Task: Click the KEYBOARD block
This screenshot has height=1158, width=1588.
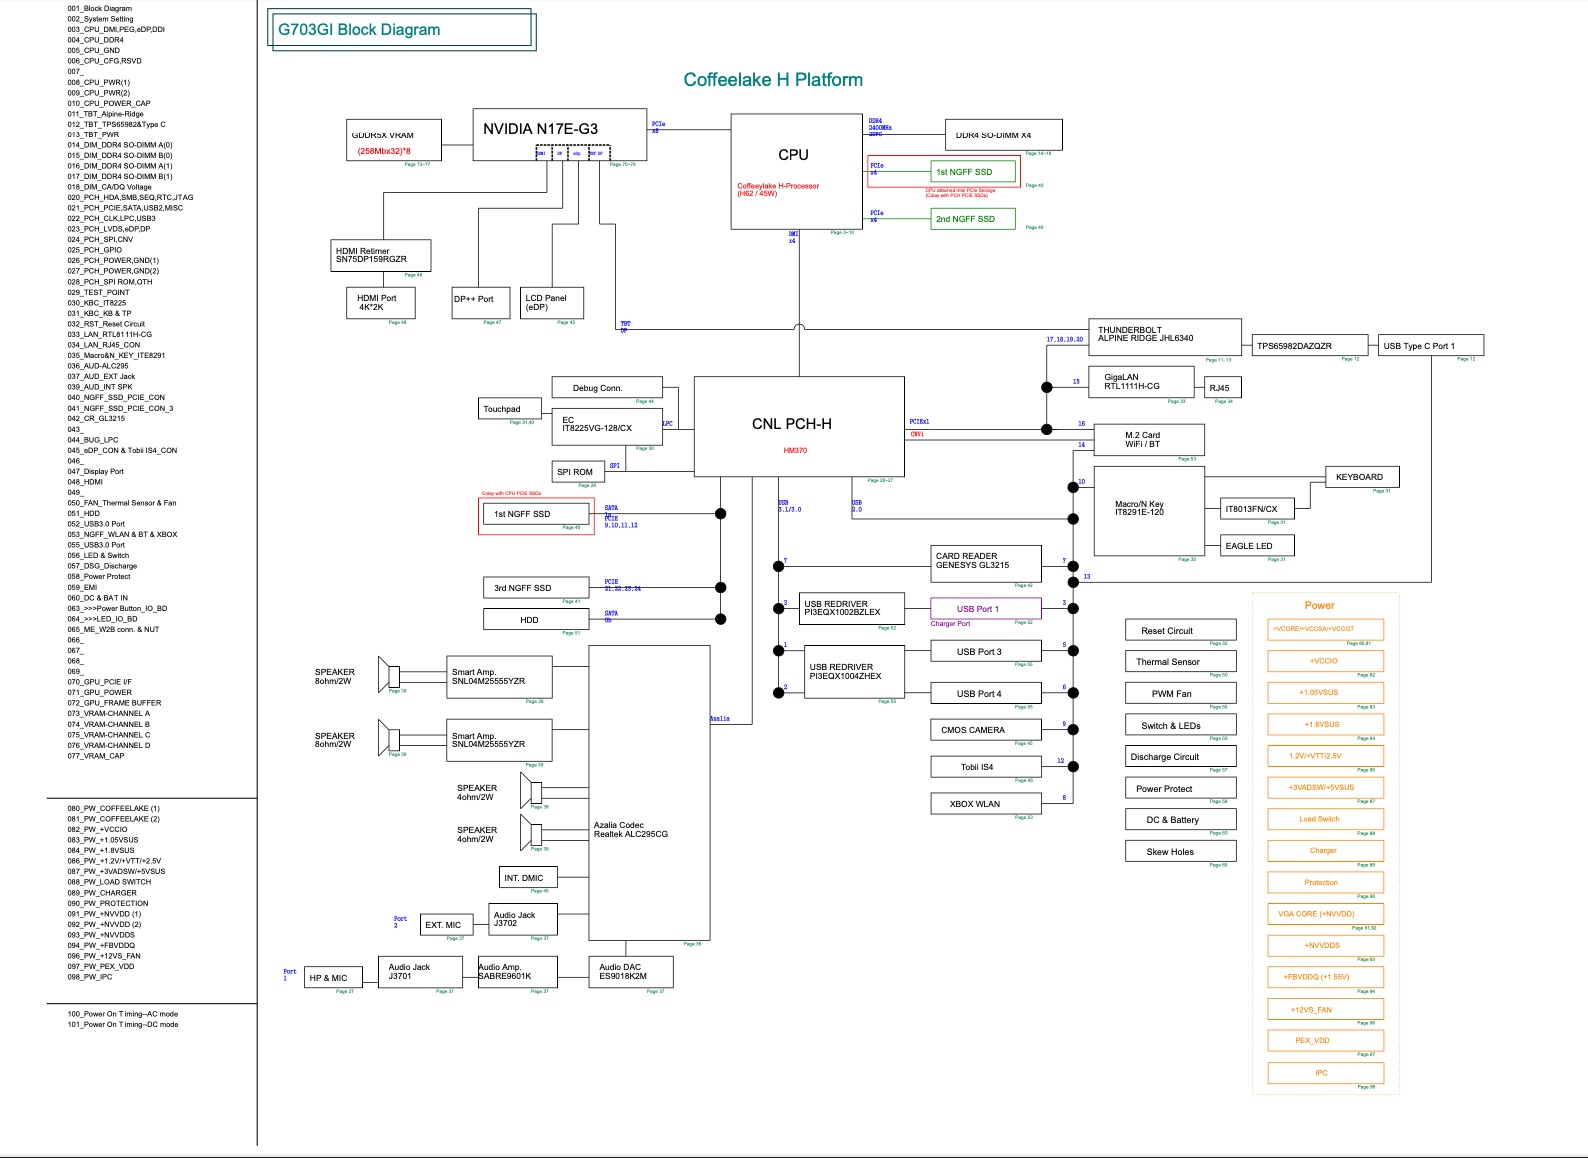Action: pyautogui.click(x=1360, y=477)
